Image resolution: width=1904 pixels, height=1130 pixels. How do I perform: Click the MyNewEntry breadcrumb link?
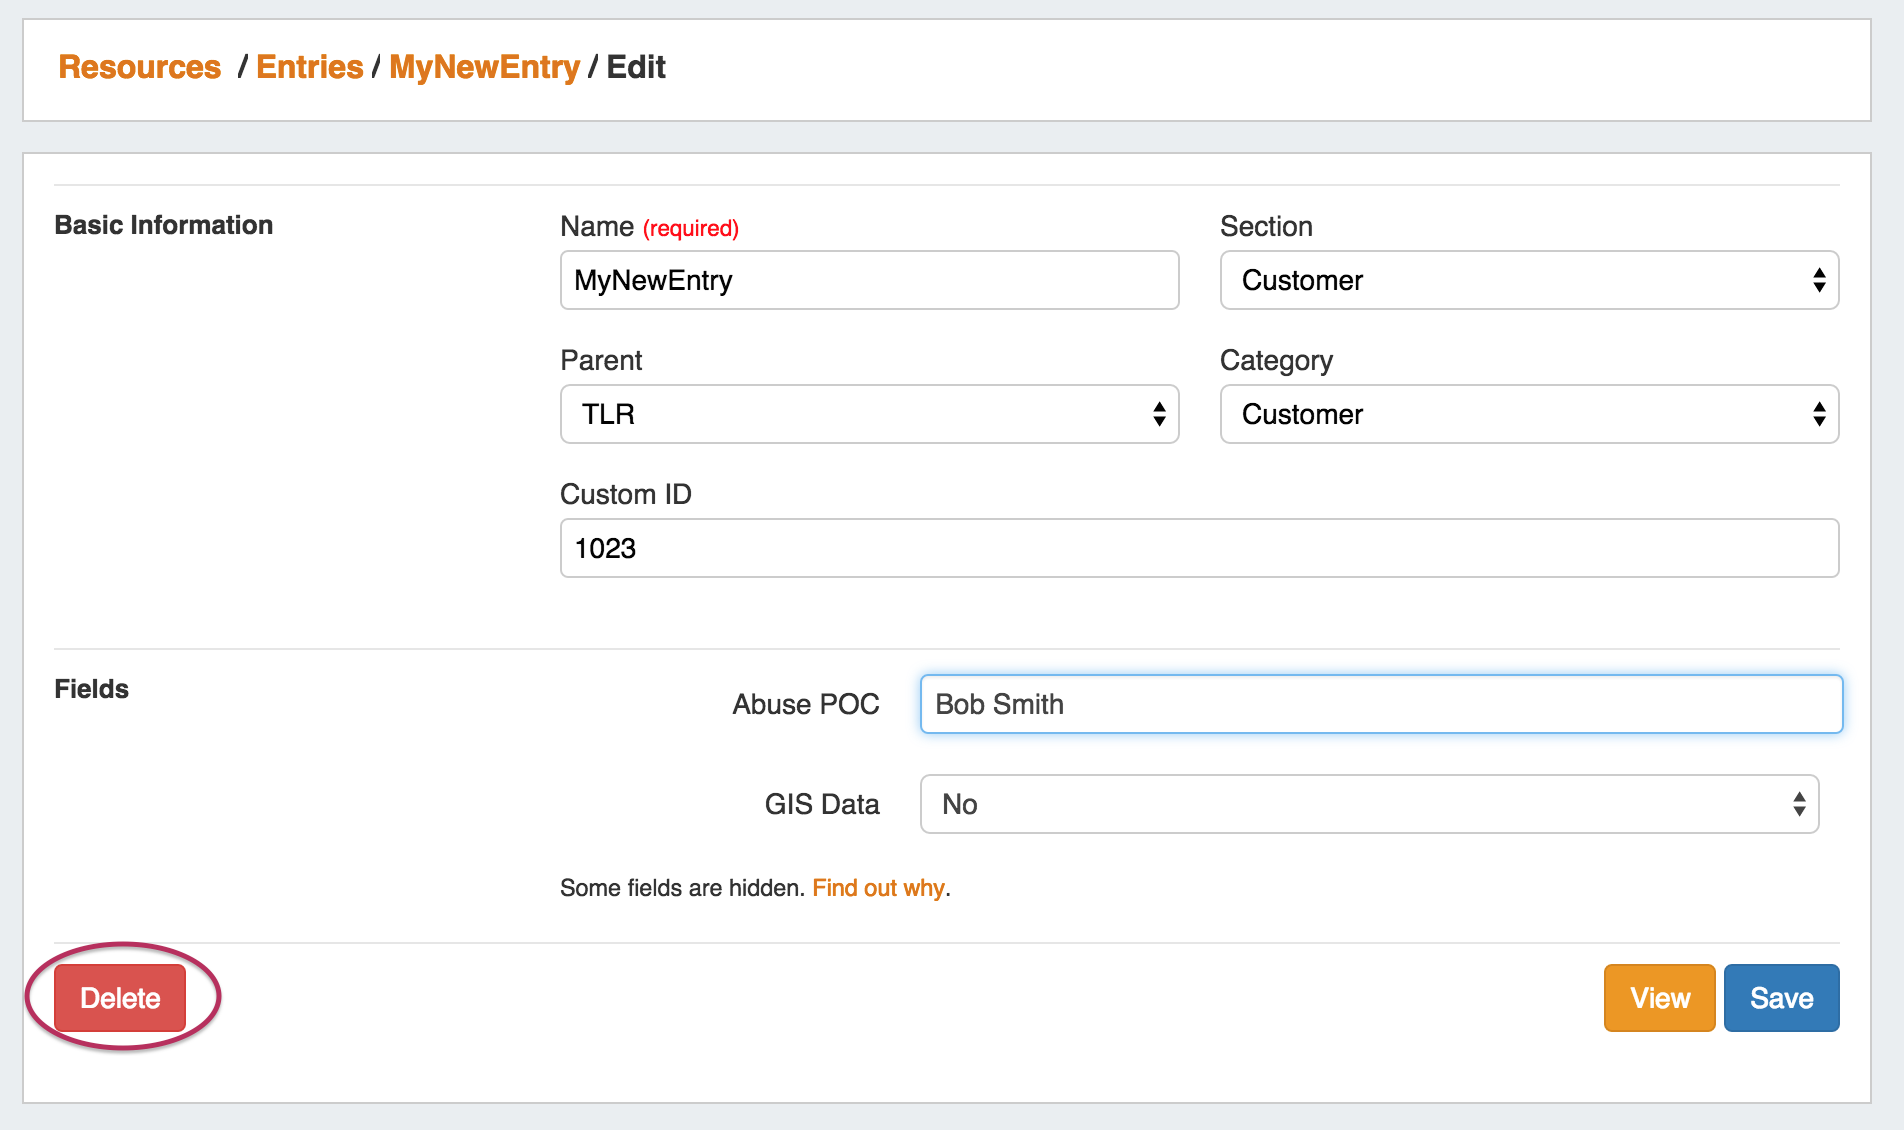tap(484, 67)
